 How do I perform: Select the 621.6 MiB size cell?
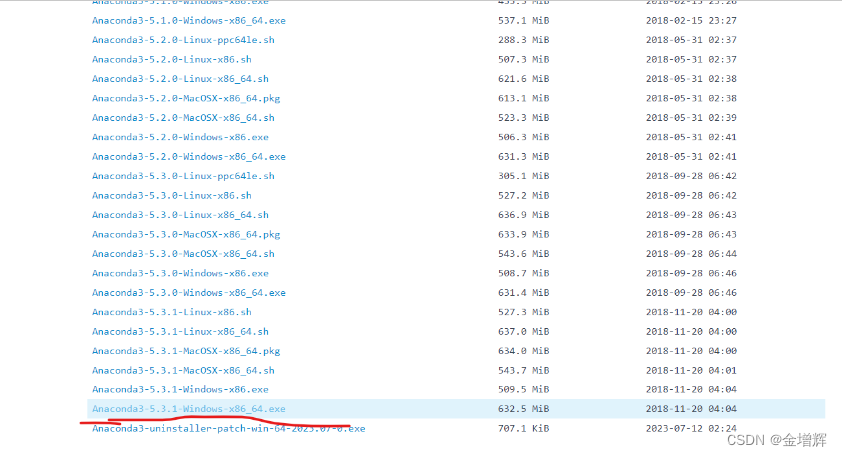[x=524, y=78]
